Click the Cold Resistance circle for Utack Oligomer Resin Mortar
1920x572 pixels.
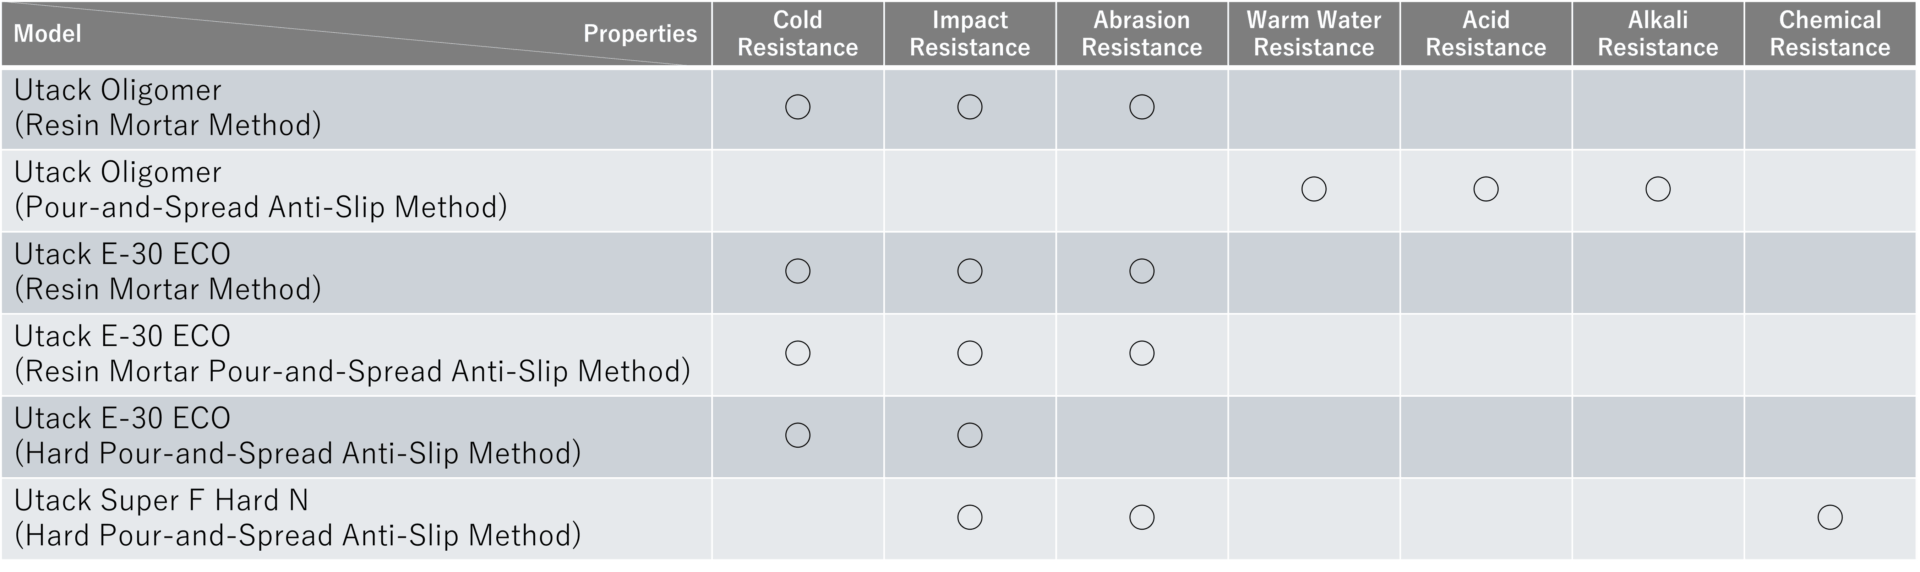(x=797, y=107)
